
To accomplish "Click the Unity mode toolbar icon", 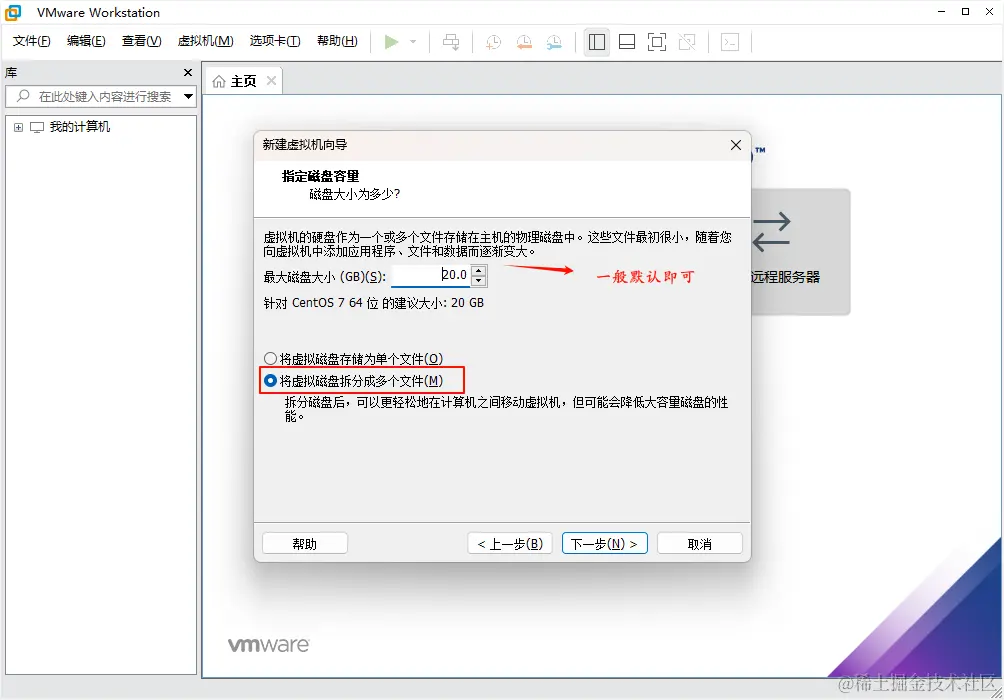I will pos(687,42).
